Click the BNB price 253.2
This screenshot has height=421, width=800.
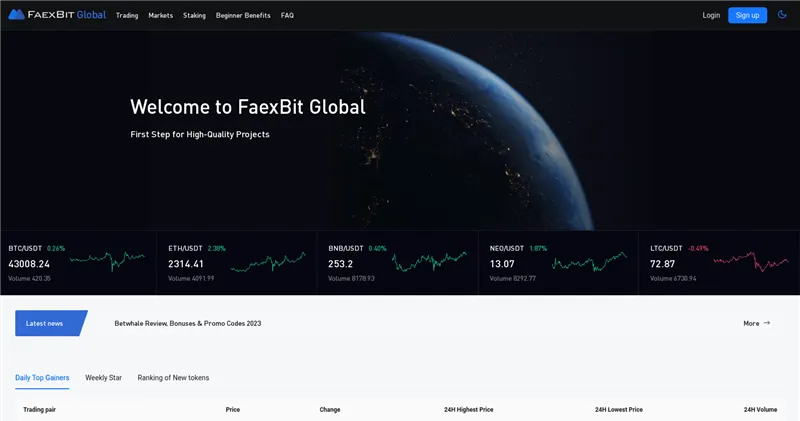click(x=340, y=264)
